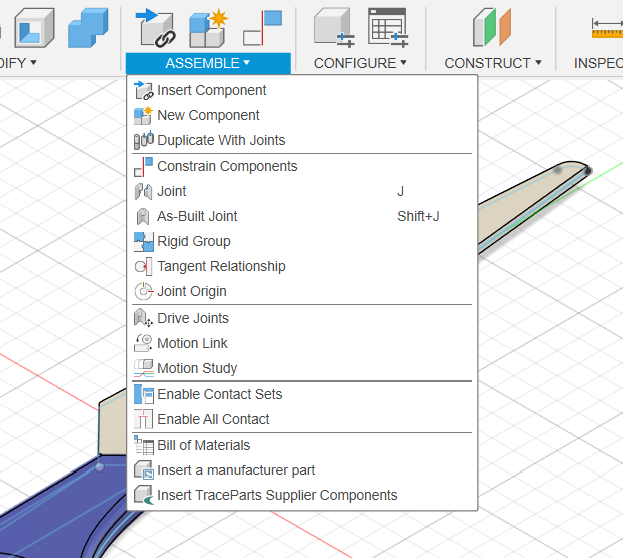Image resolution: width=623 pixels, height=558 pixels.
Task: Click the Midplane construct toolbar icon
Action: click(491, 28)
